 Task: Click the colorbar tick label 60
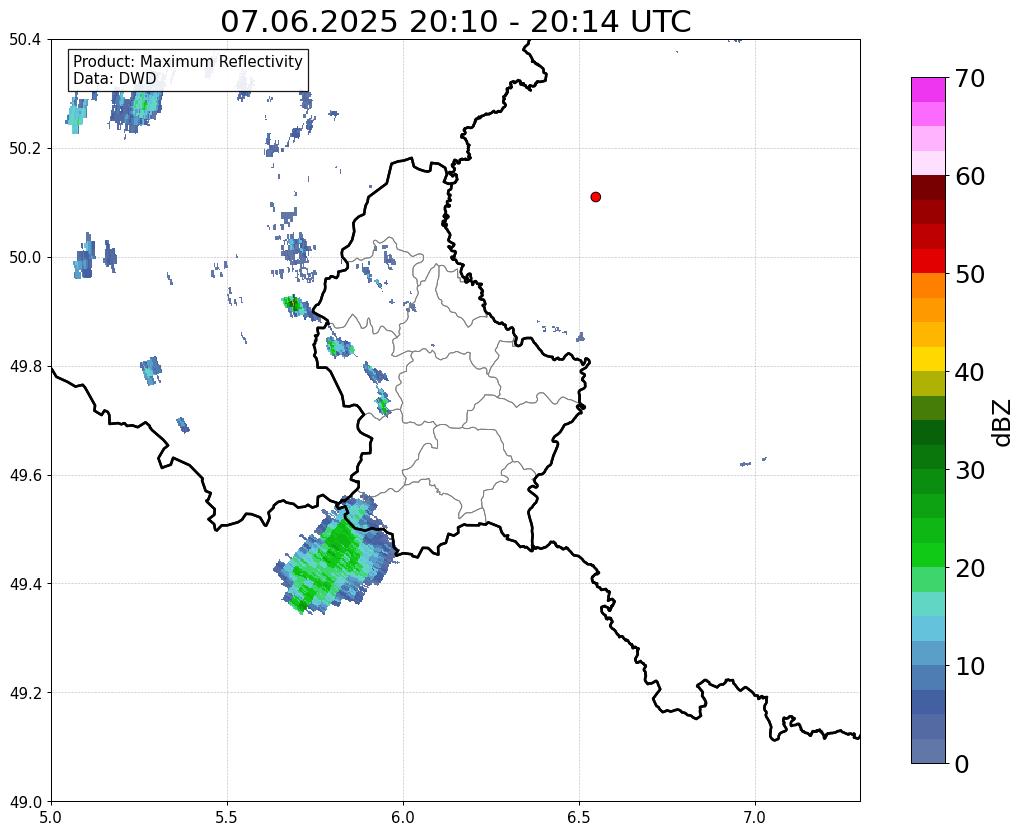970,176
